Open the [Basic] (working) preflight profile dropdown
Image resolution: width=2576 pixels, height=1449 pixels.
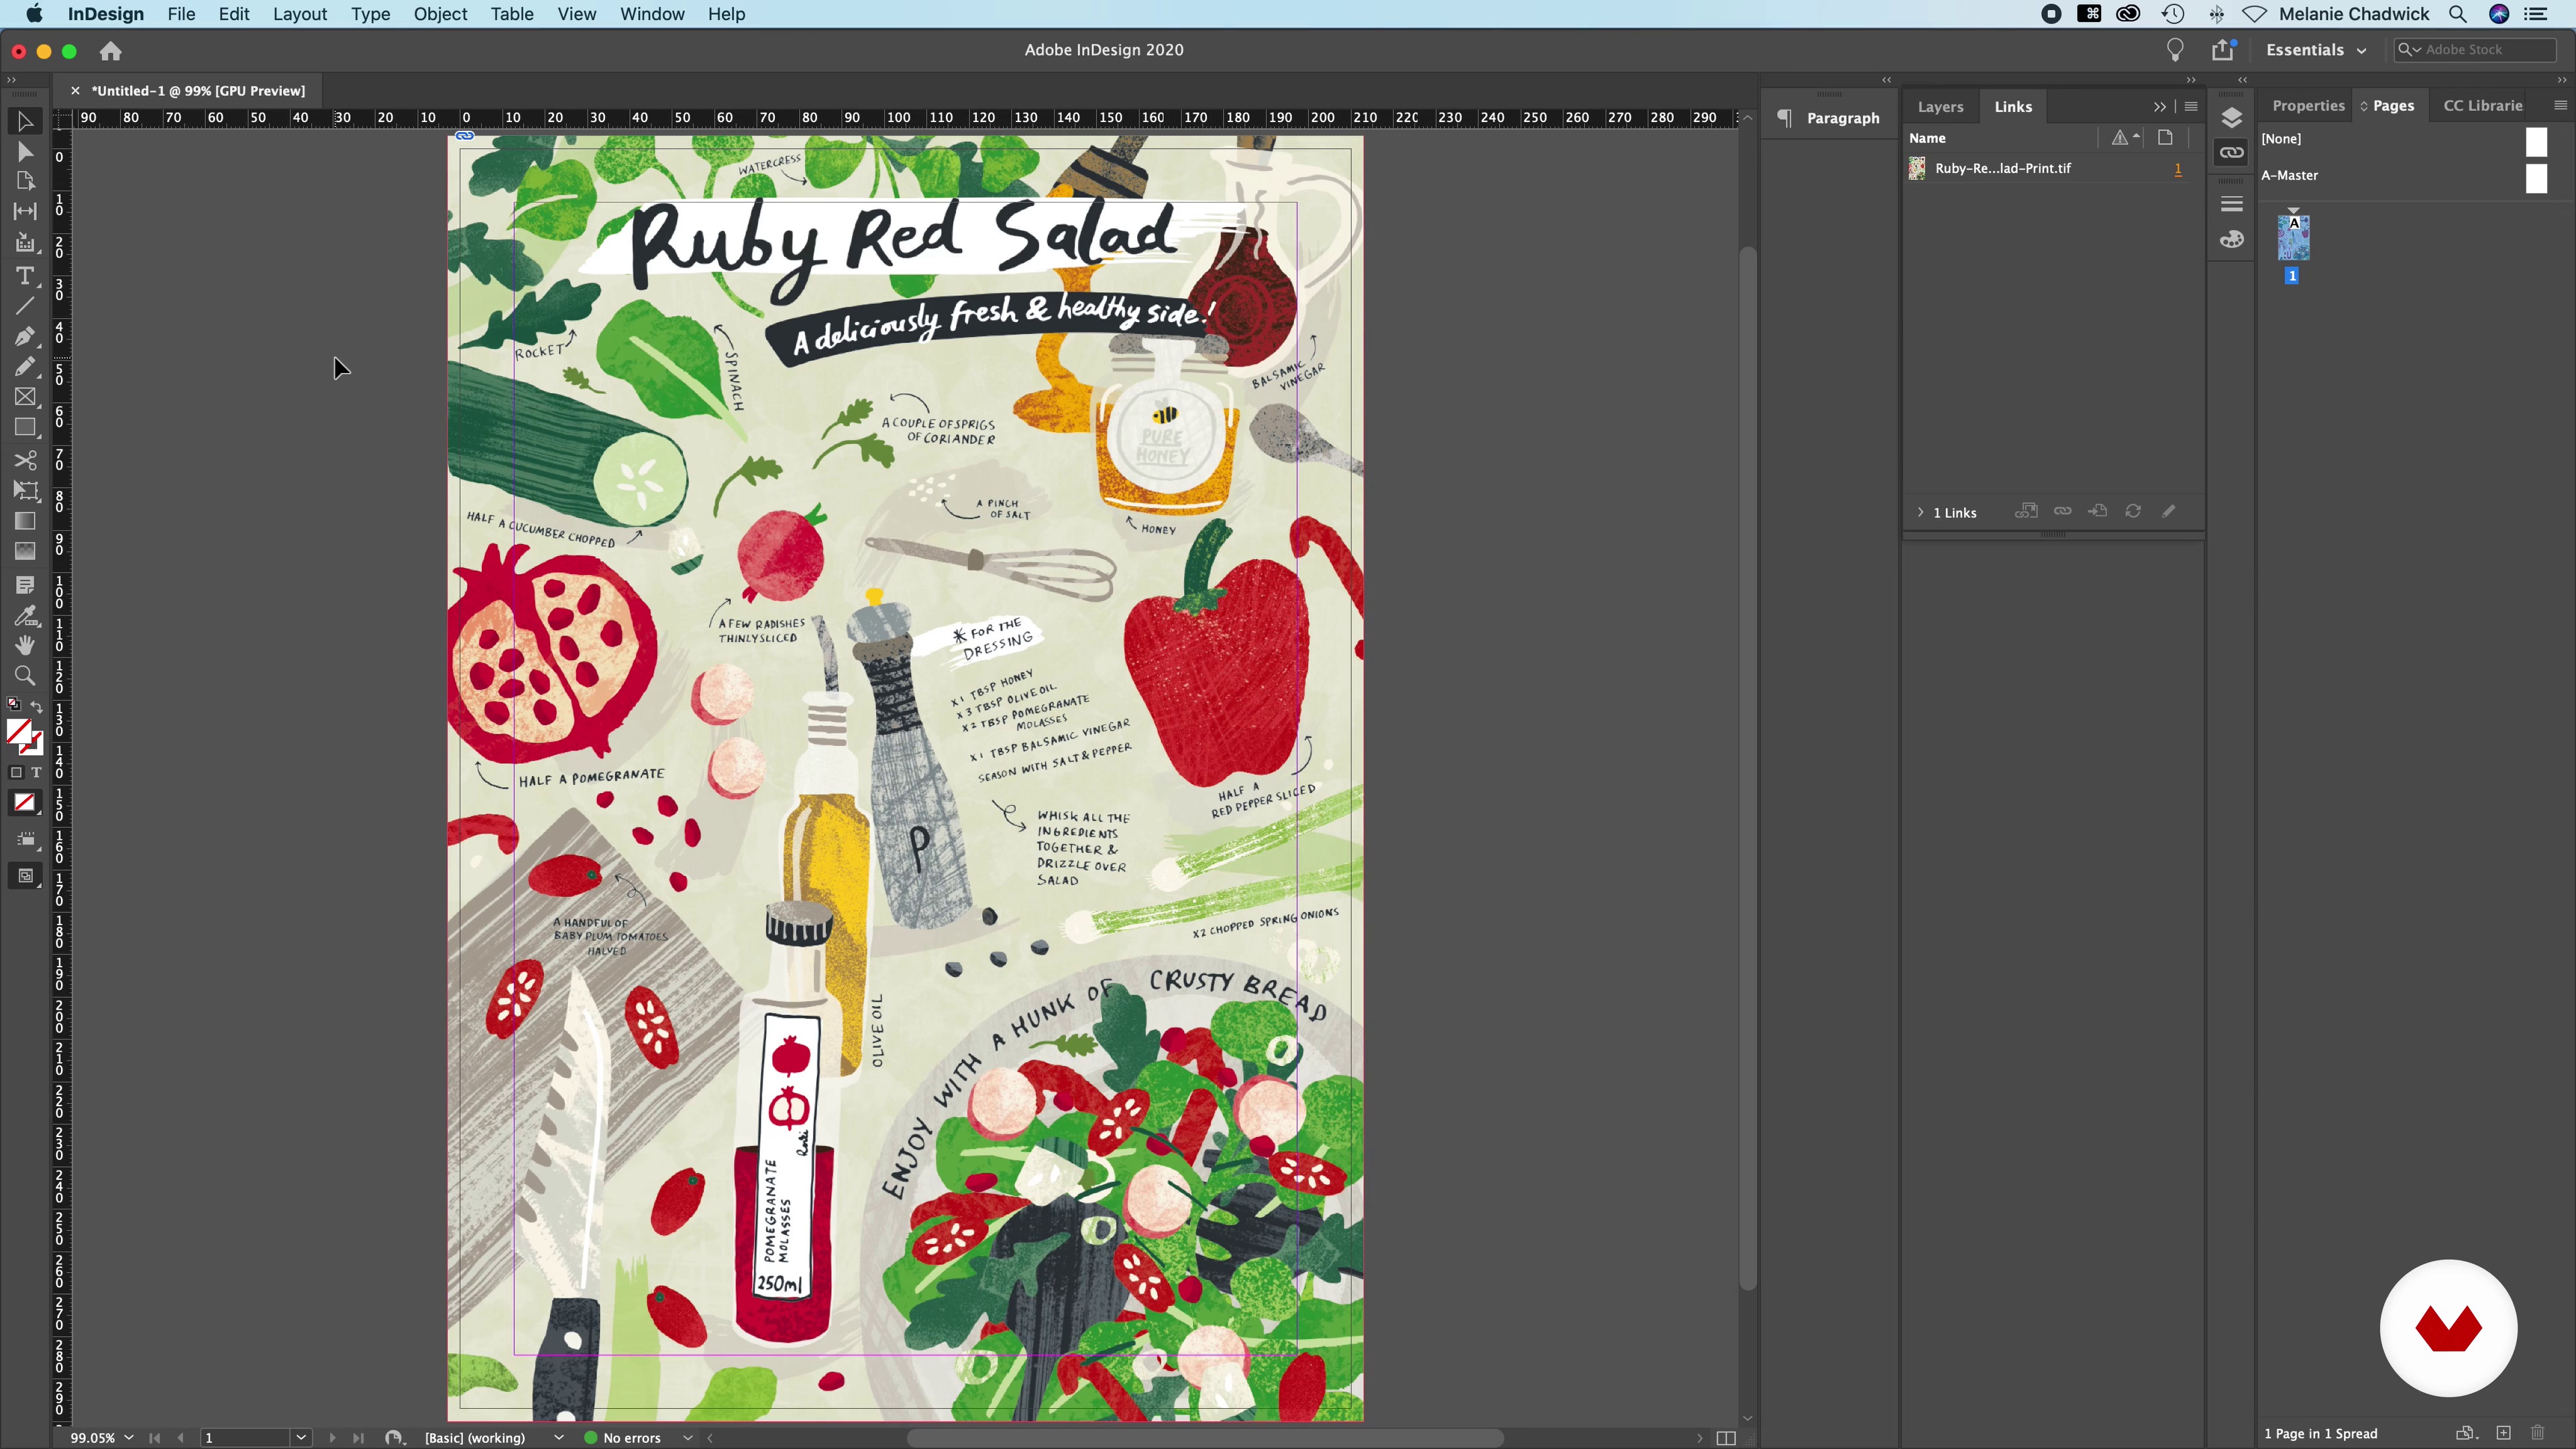559,1438
